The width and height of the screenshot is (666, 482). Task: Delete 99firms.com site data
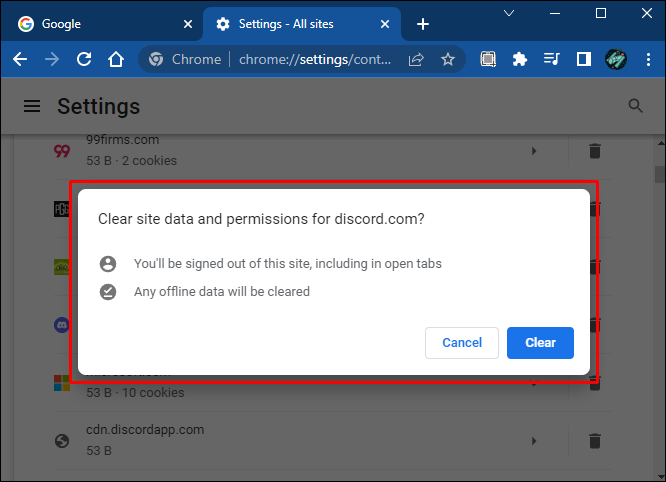click(595, 151)
